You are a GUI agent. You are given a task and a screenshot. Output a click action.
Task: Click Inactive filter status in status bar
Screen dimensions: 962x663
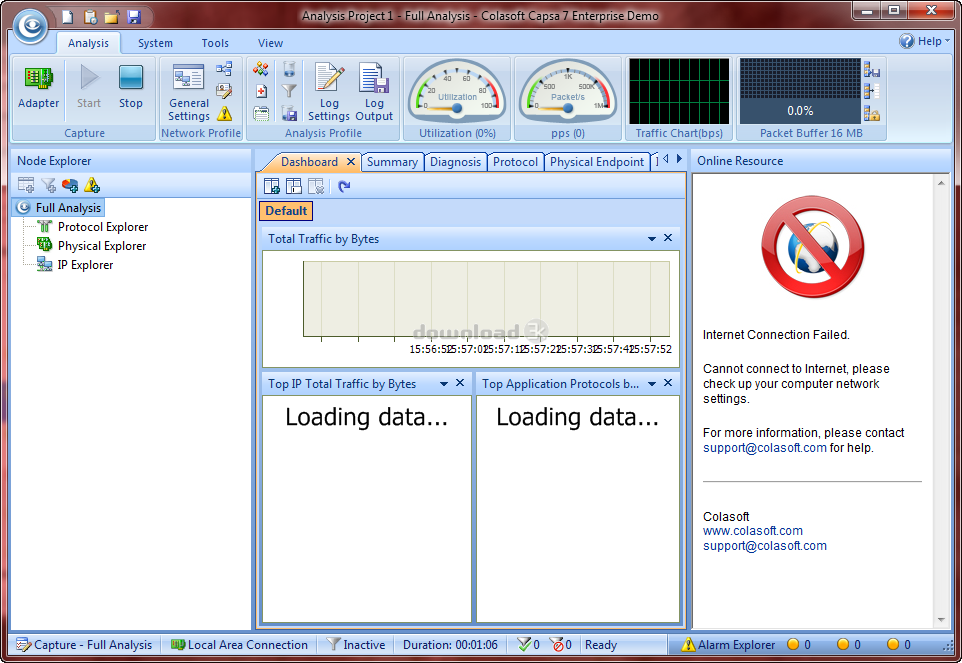coord(356,645)
